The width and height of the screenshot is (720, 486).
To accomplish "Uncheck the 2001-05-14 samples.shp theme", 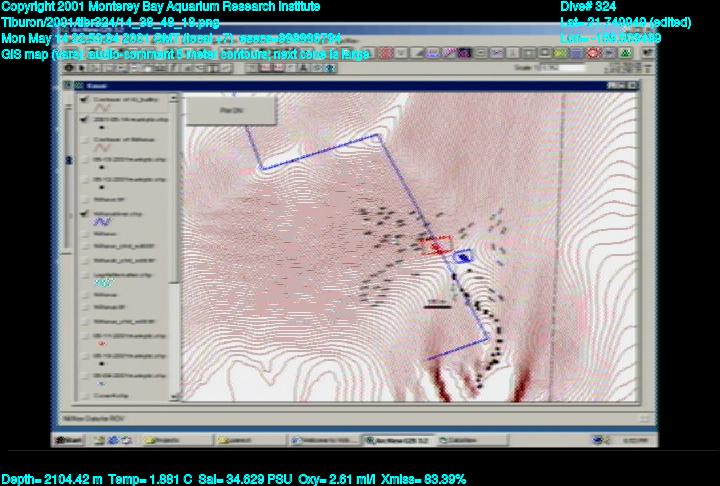I will (83, 118).
